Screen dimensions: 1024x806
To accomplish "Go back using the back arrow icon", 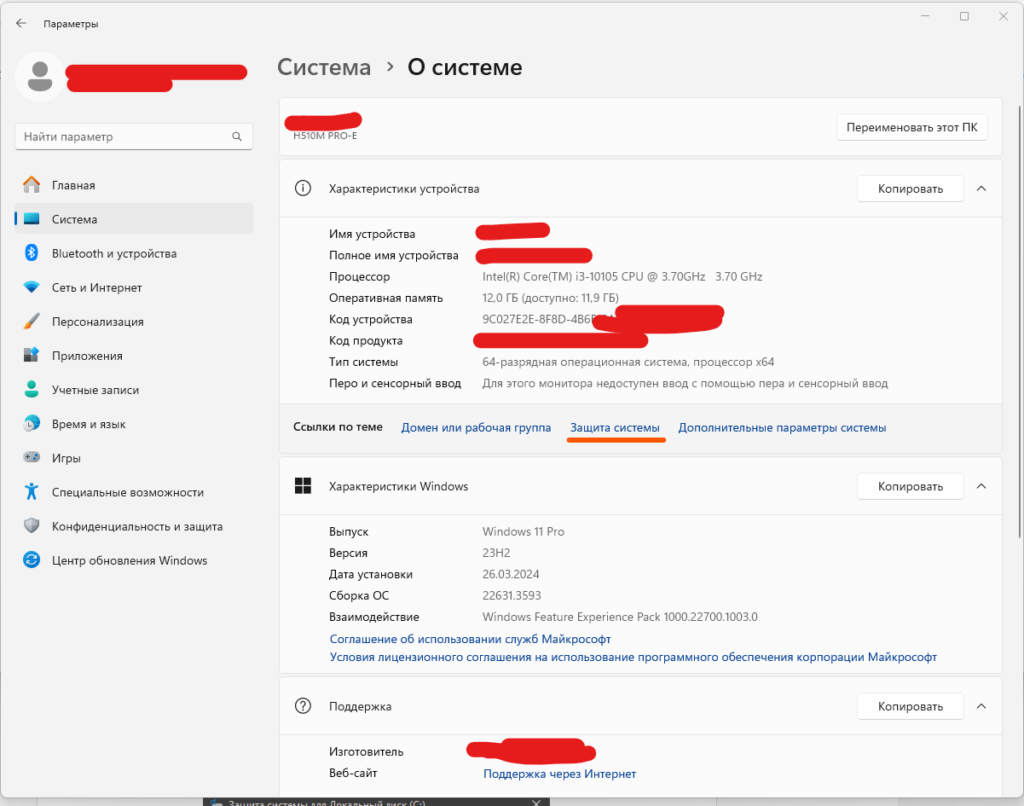I will tap(21, 24).
